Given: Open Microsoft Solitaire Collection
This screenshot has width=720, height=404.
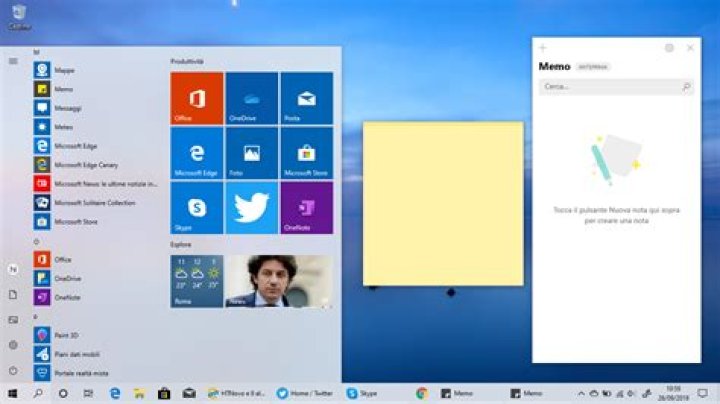Looking at the screenshot, I should click(x=94, y=202).
